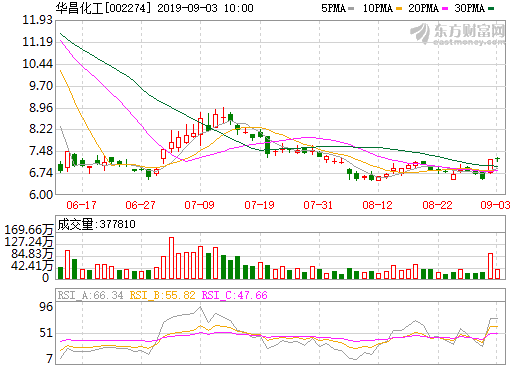Click the 169.66万 volume axis label

click(29, 230)
